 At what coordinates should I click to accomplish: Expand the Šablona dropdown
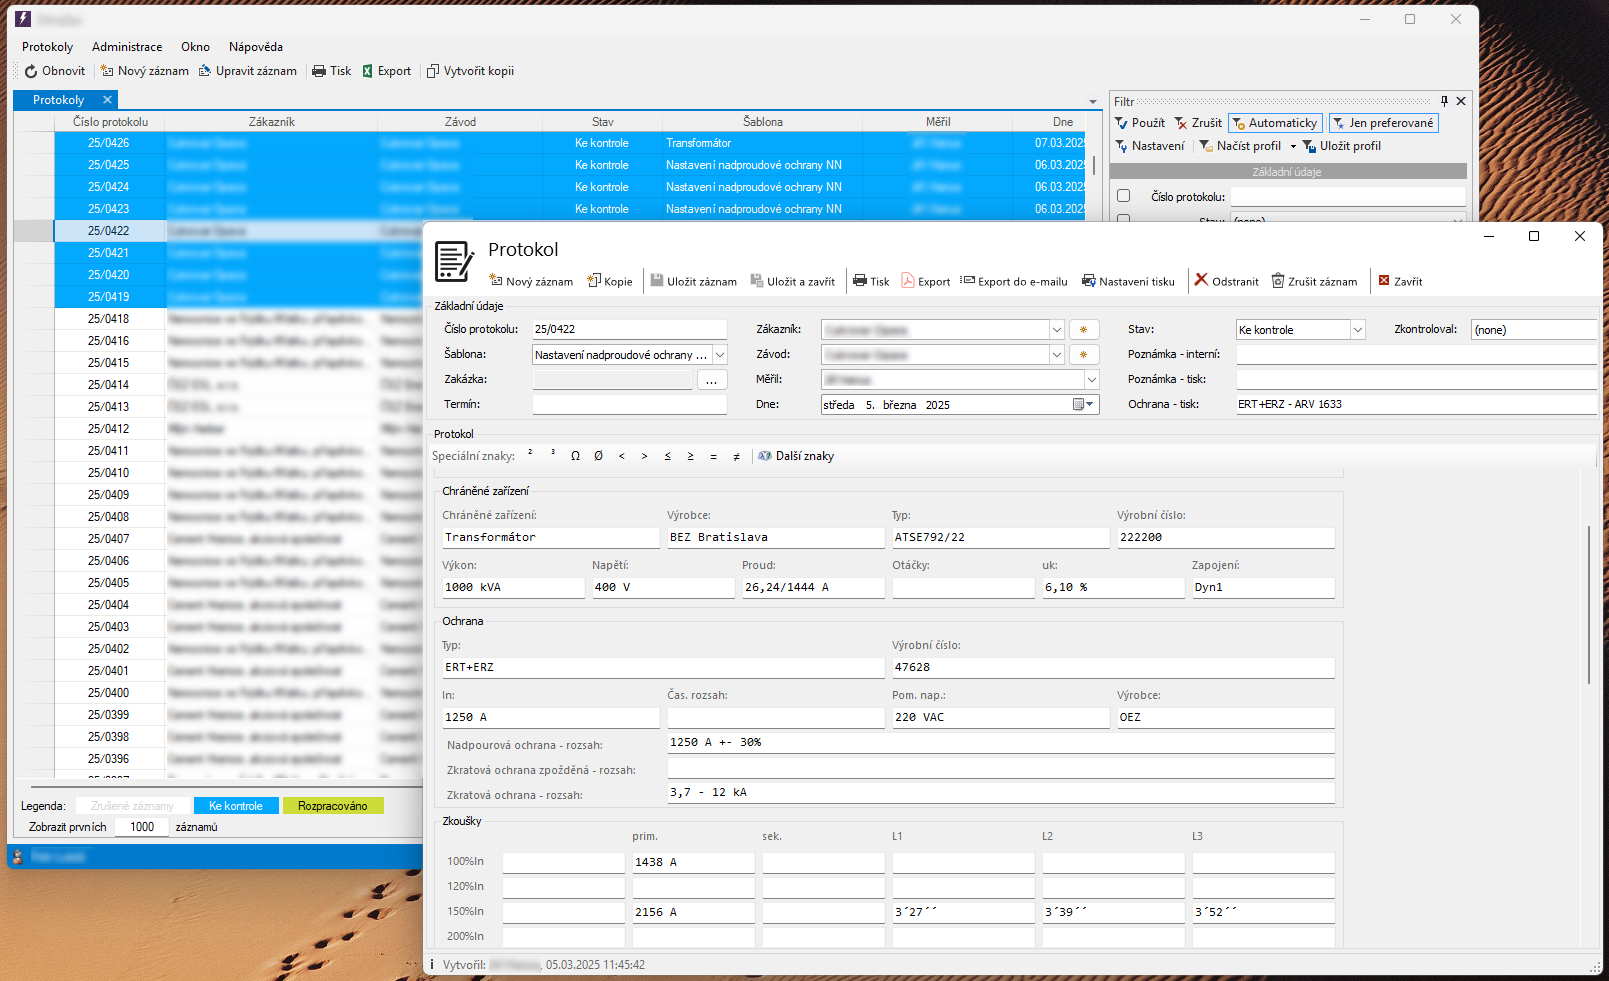pos(720,355)
